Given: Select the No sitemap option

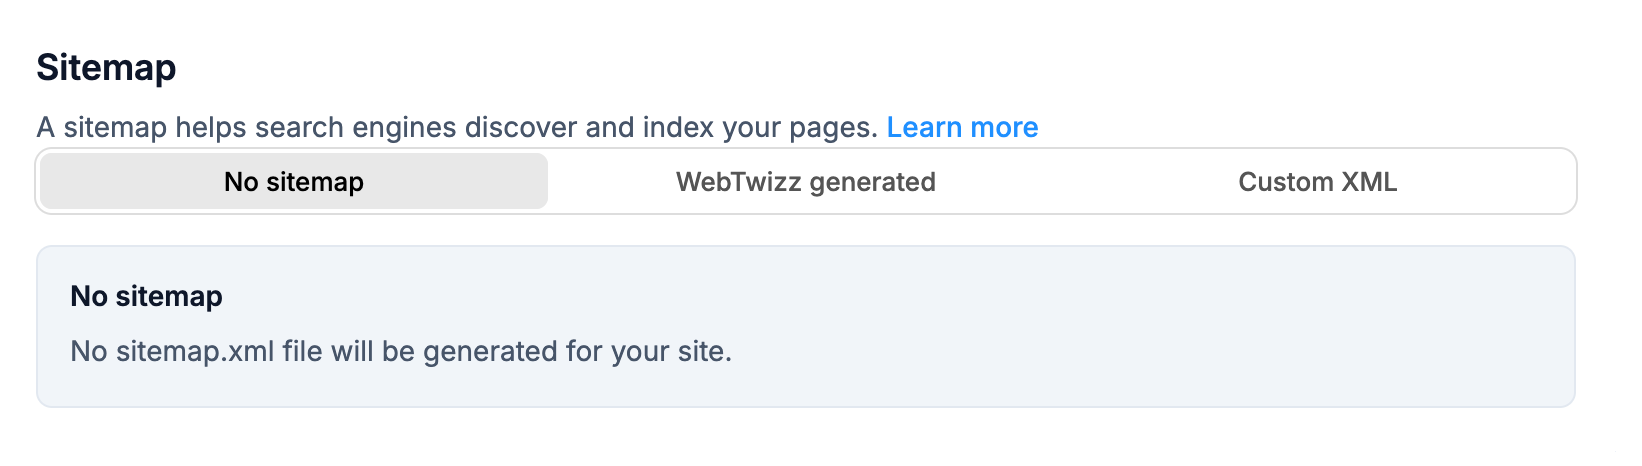Looking at the screenshot, I should (294, 182).
